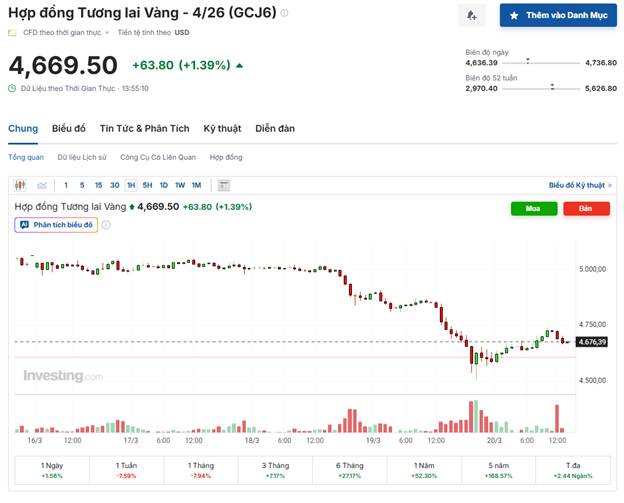Screen dimensions: 624x503
Task: Click the news overlay icon in chart toolbar
Action: pyautogui.click(x=224, y=185)
